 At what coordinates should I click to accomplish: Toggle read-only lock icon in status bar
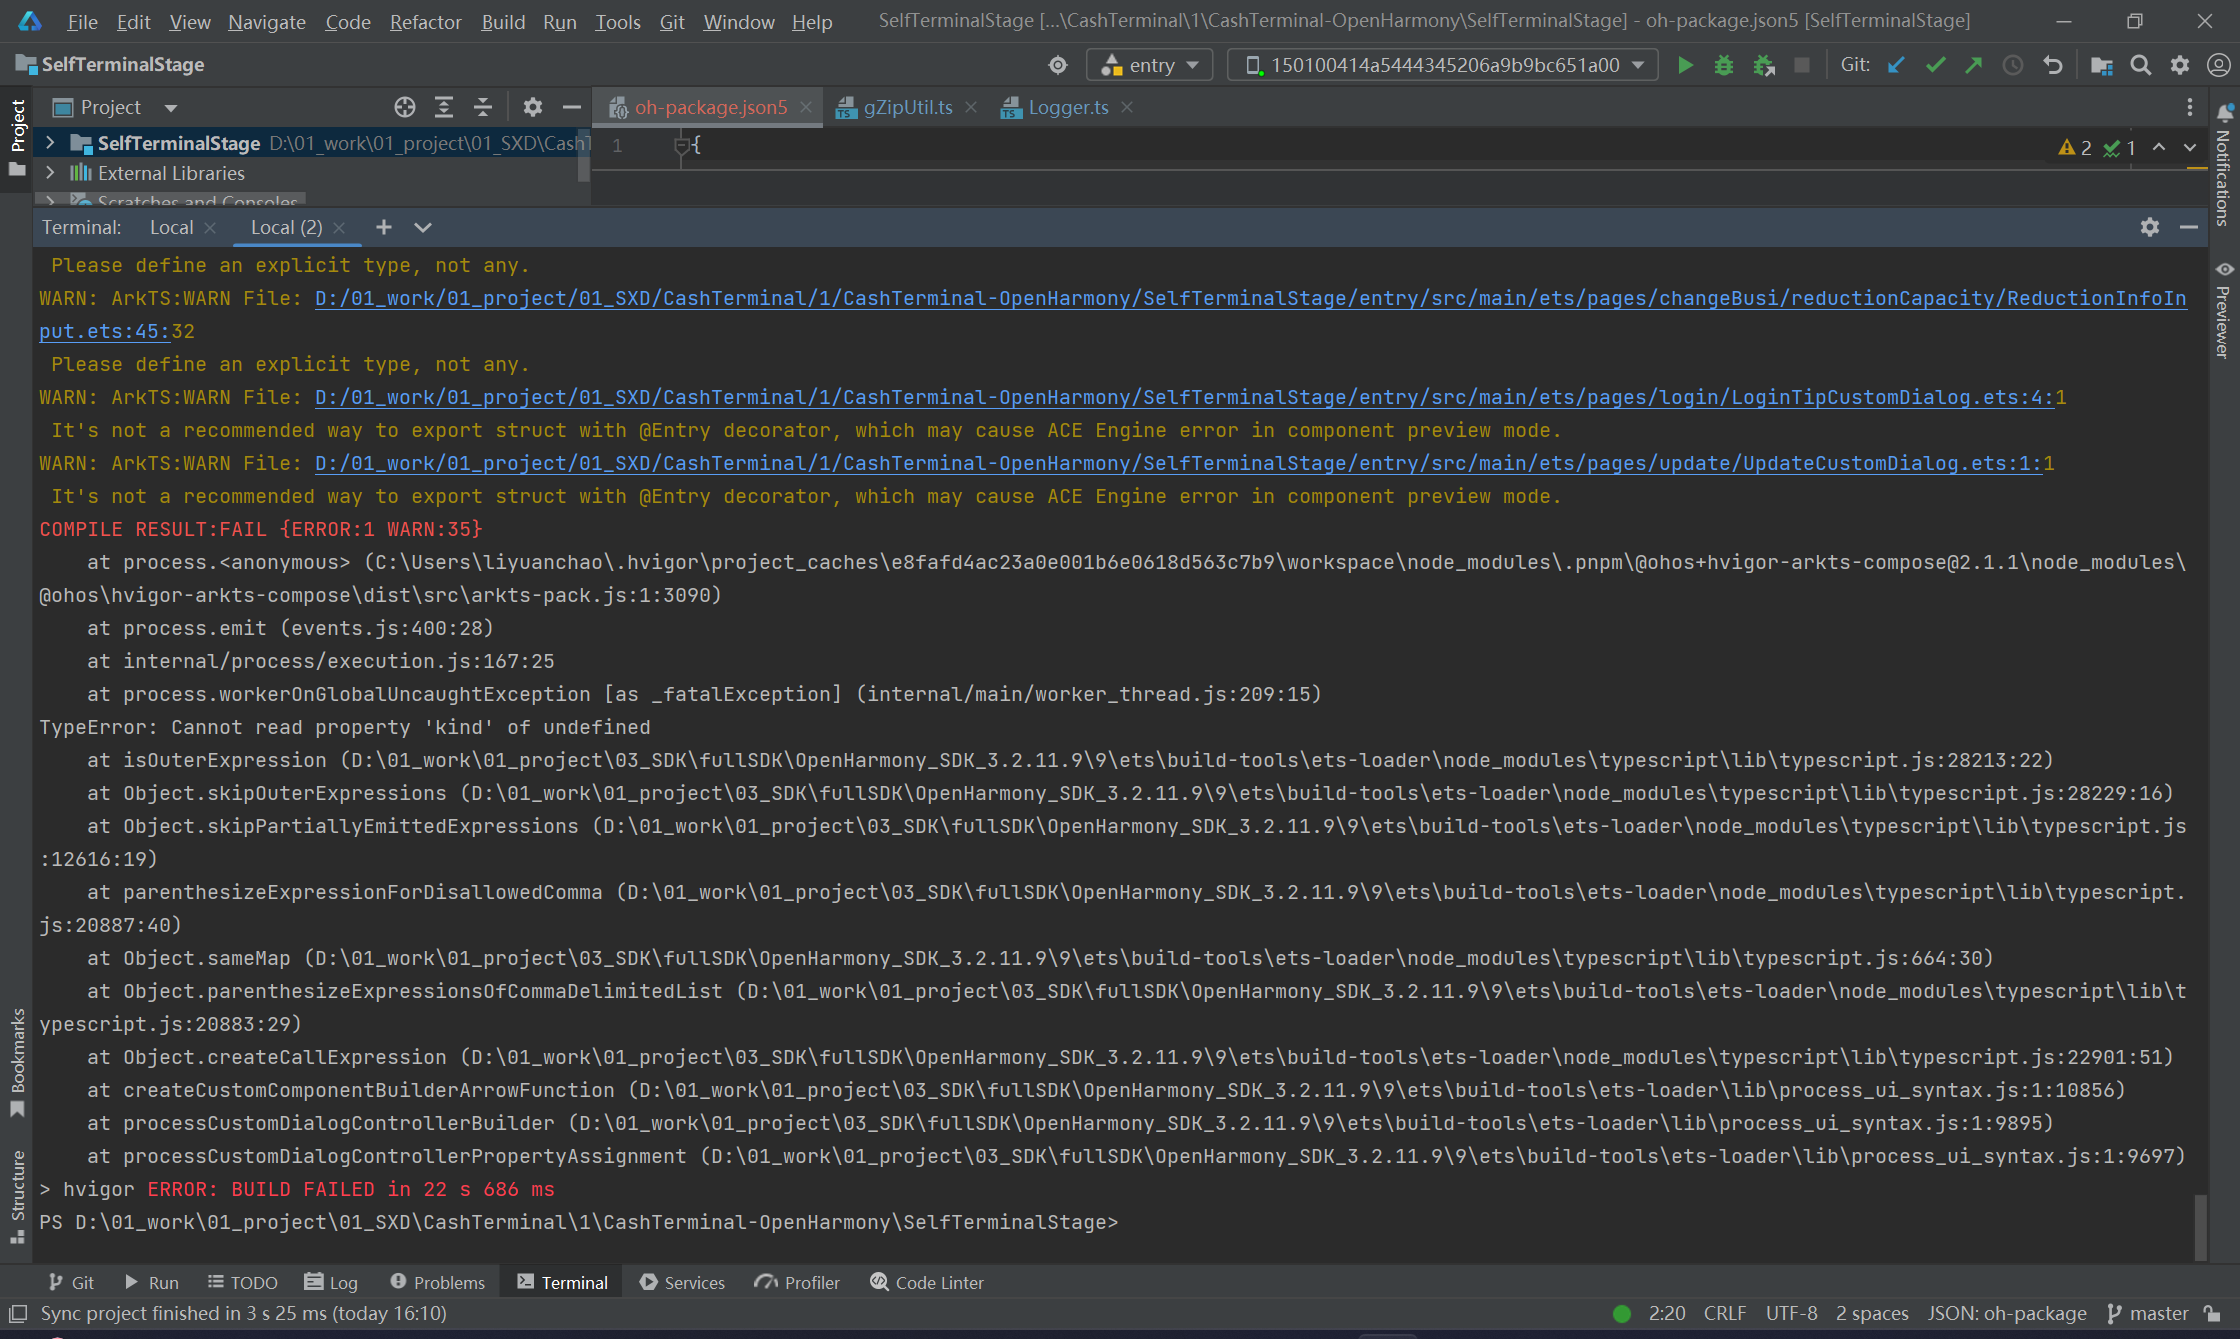pos(2212,1313)
